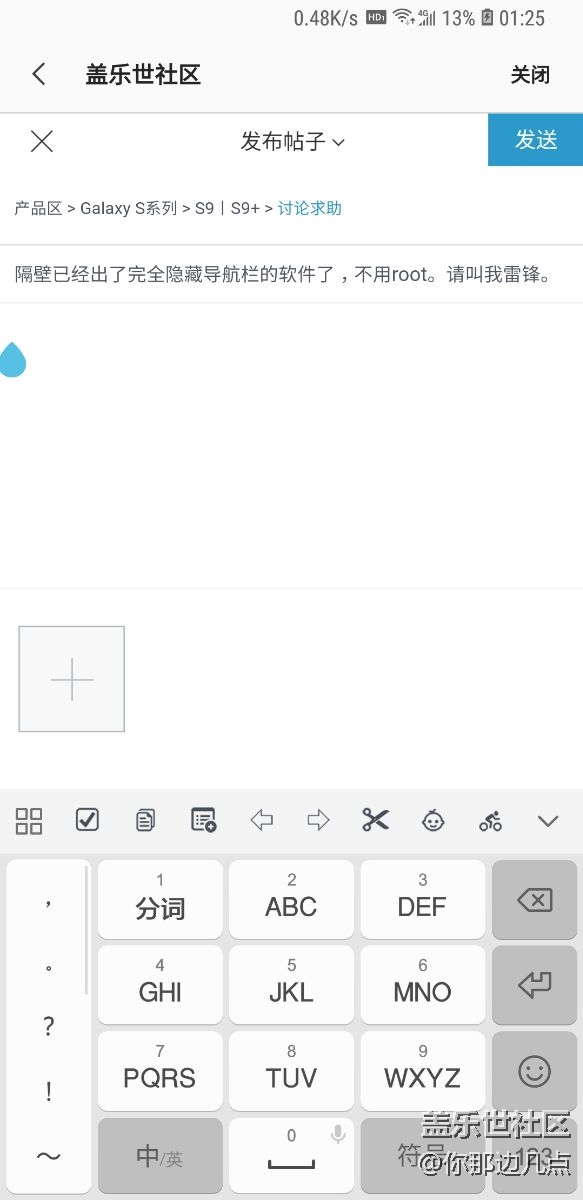This screenshot has width=583, height=1200.
Task: Open the baby face emoticon panel
Action: coord(433,821)
